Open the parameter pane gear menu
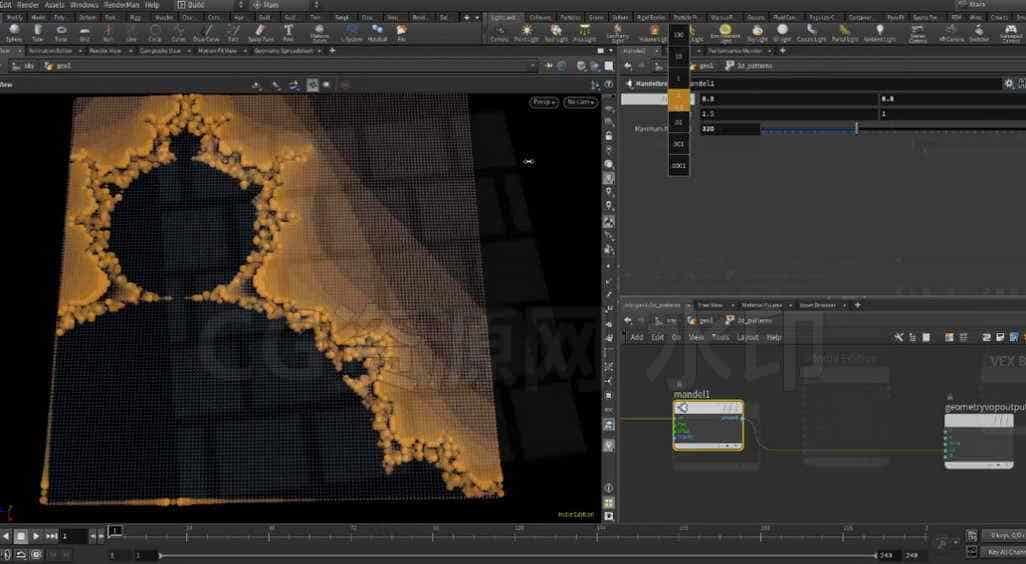The image size is (1026, 564). coord(1009,83)
